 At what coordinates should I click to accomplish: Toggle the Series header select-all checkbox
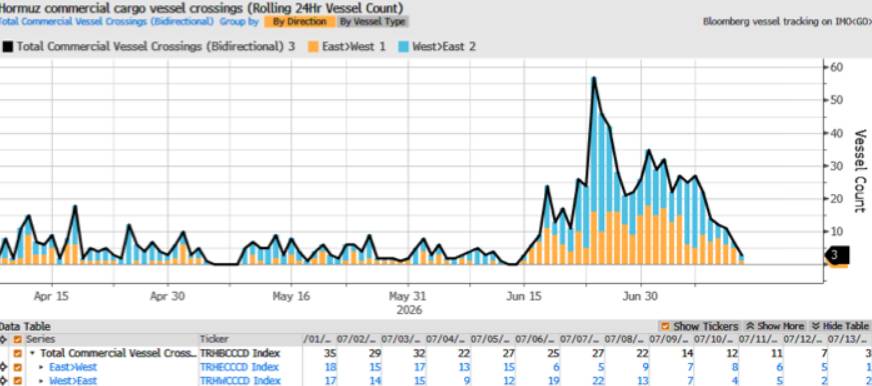[18, 339]
